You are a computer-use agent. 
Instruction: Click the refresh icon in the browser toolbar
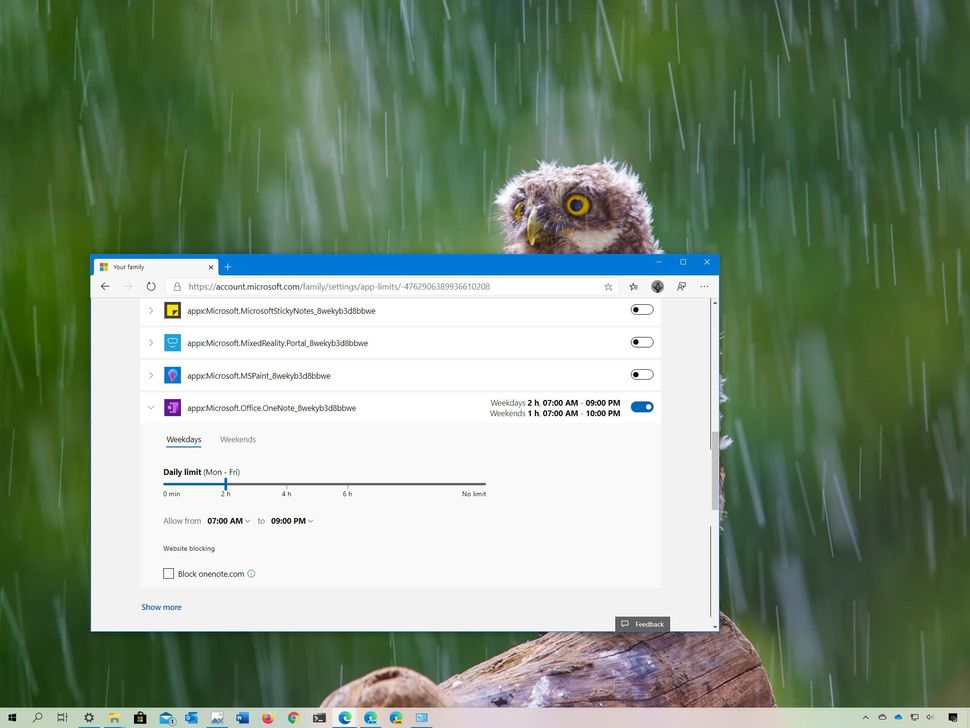pos(151,286)
